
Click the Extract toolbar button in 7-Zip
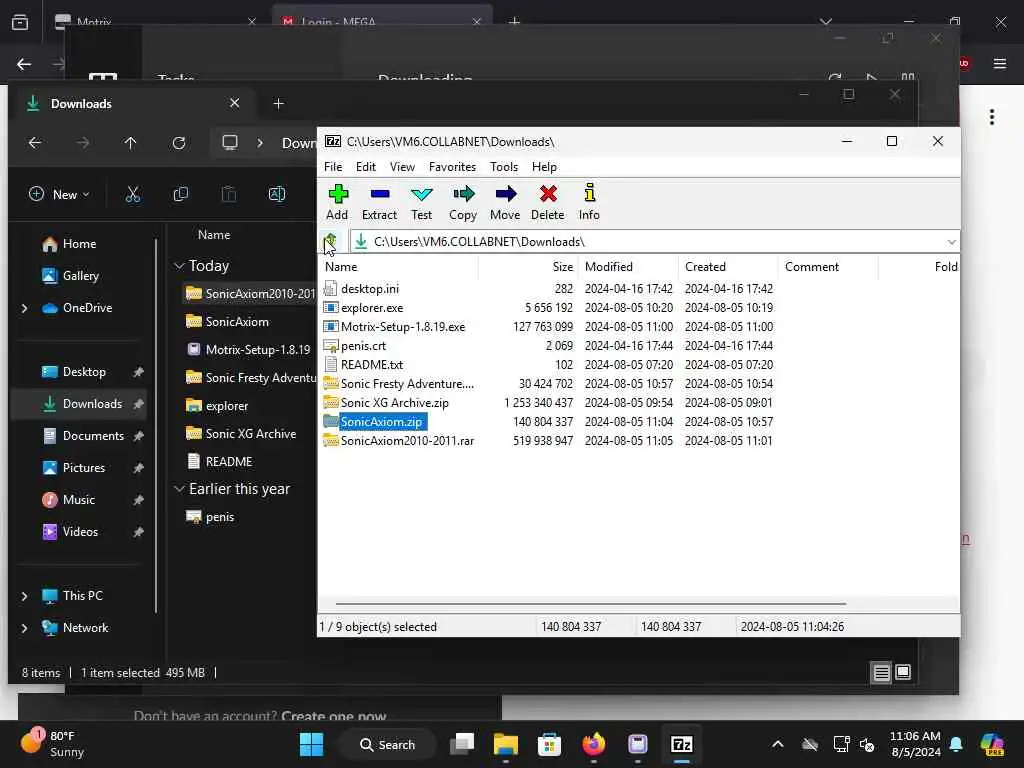pos(379,202)
